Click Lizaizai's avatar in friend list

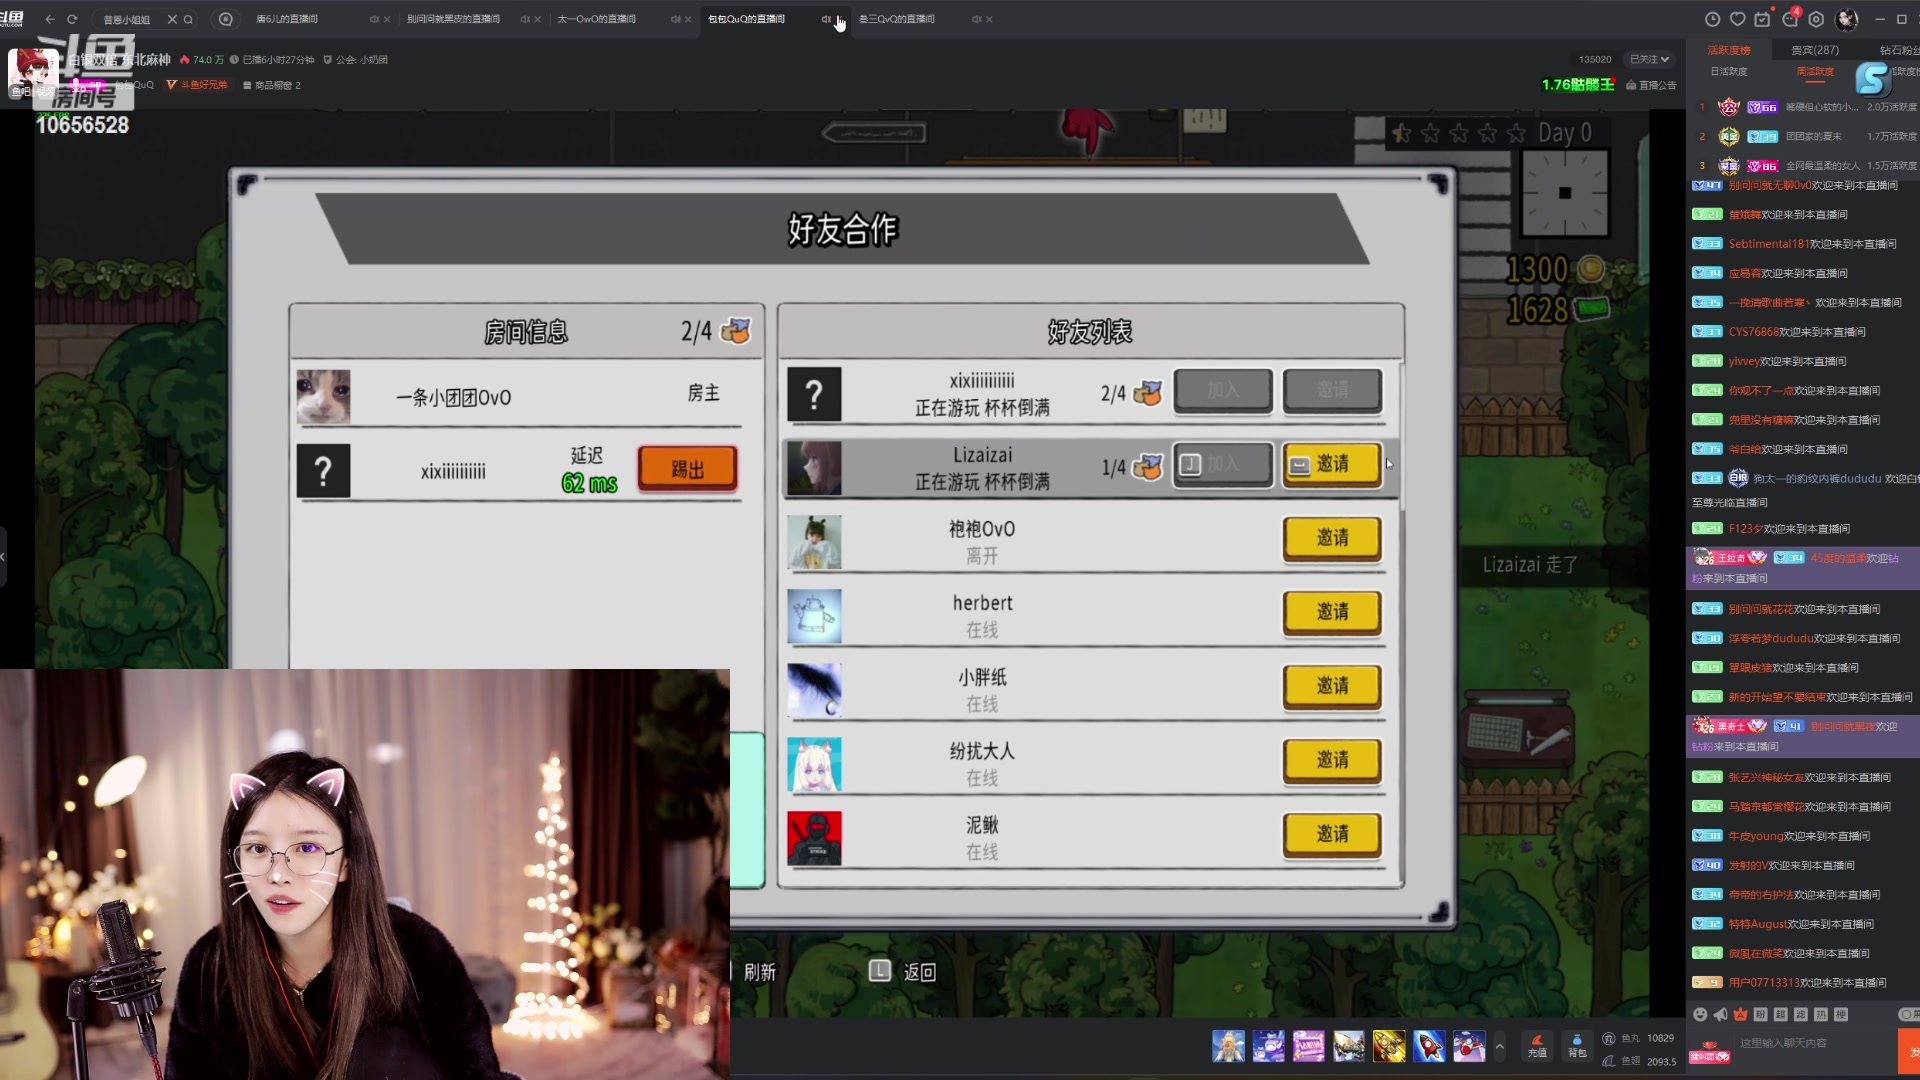coord(814,468)
